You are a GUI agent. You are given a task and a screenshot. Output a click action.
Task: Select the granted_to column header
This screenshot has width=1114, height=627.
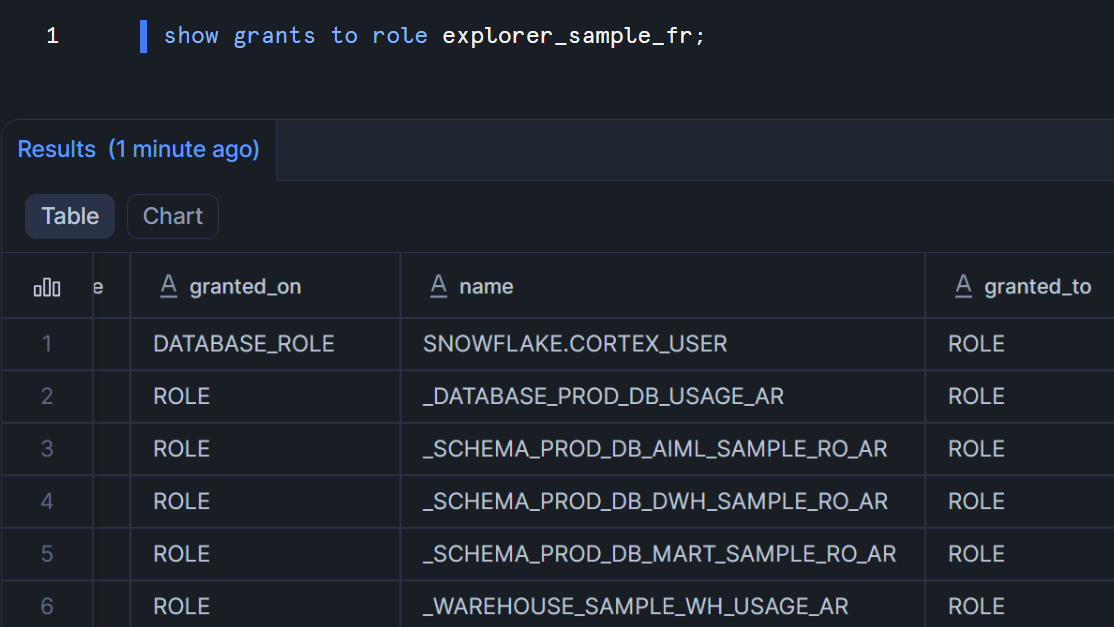(1037, 287)
